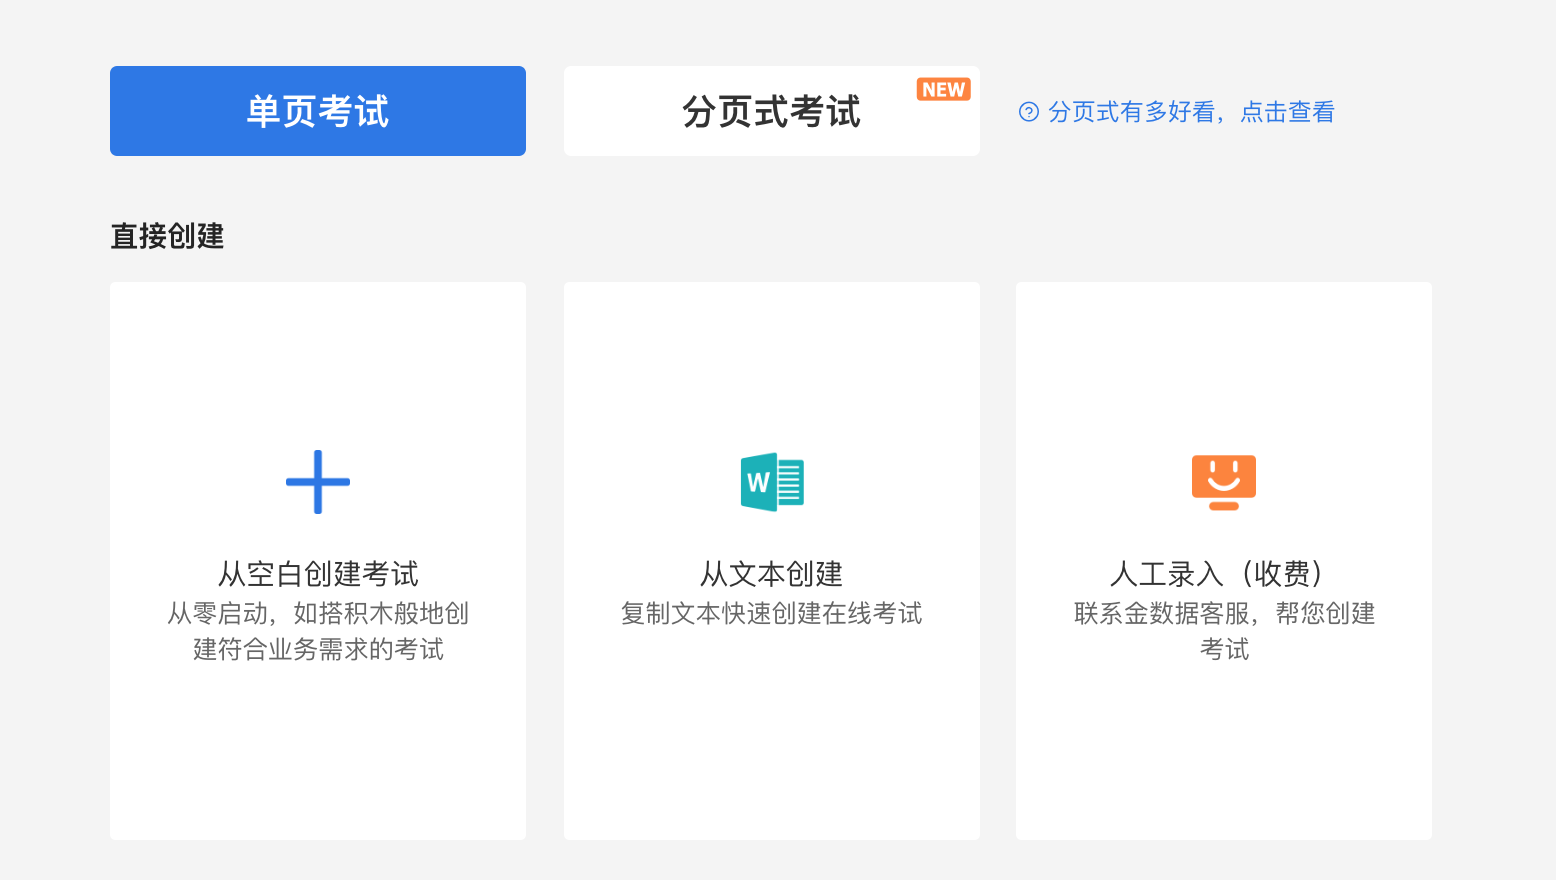Click the orange NEW badge
Screen dimensions: 1556x880
pyautogui.click(x=943, y=90)
